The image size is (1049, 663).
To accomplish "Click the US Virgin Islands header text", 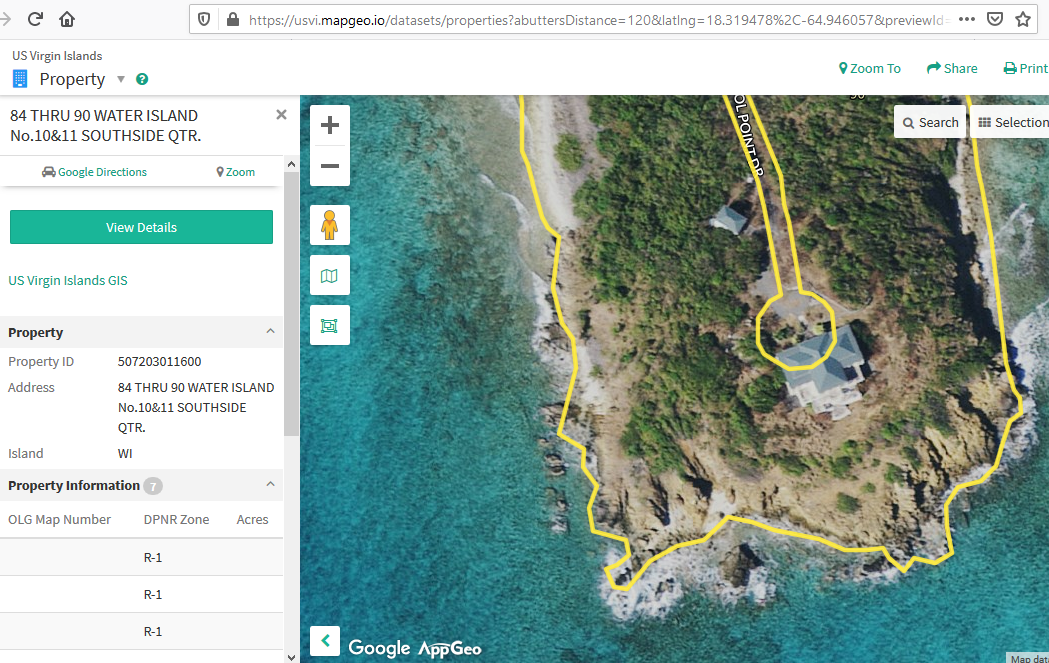I will pyautogui.click(x=57, y=56).
